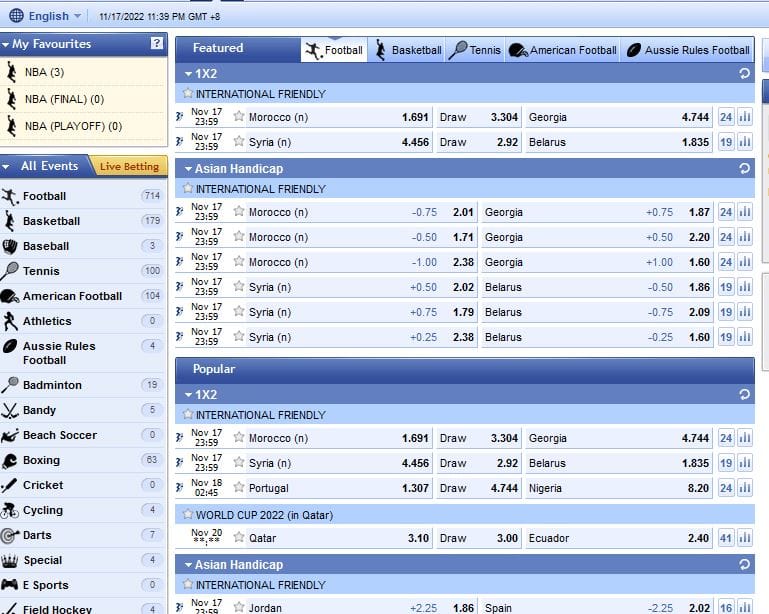Select Aussie Rules Football in sidebar
769x614 pixels.
coord(82,353)
